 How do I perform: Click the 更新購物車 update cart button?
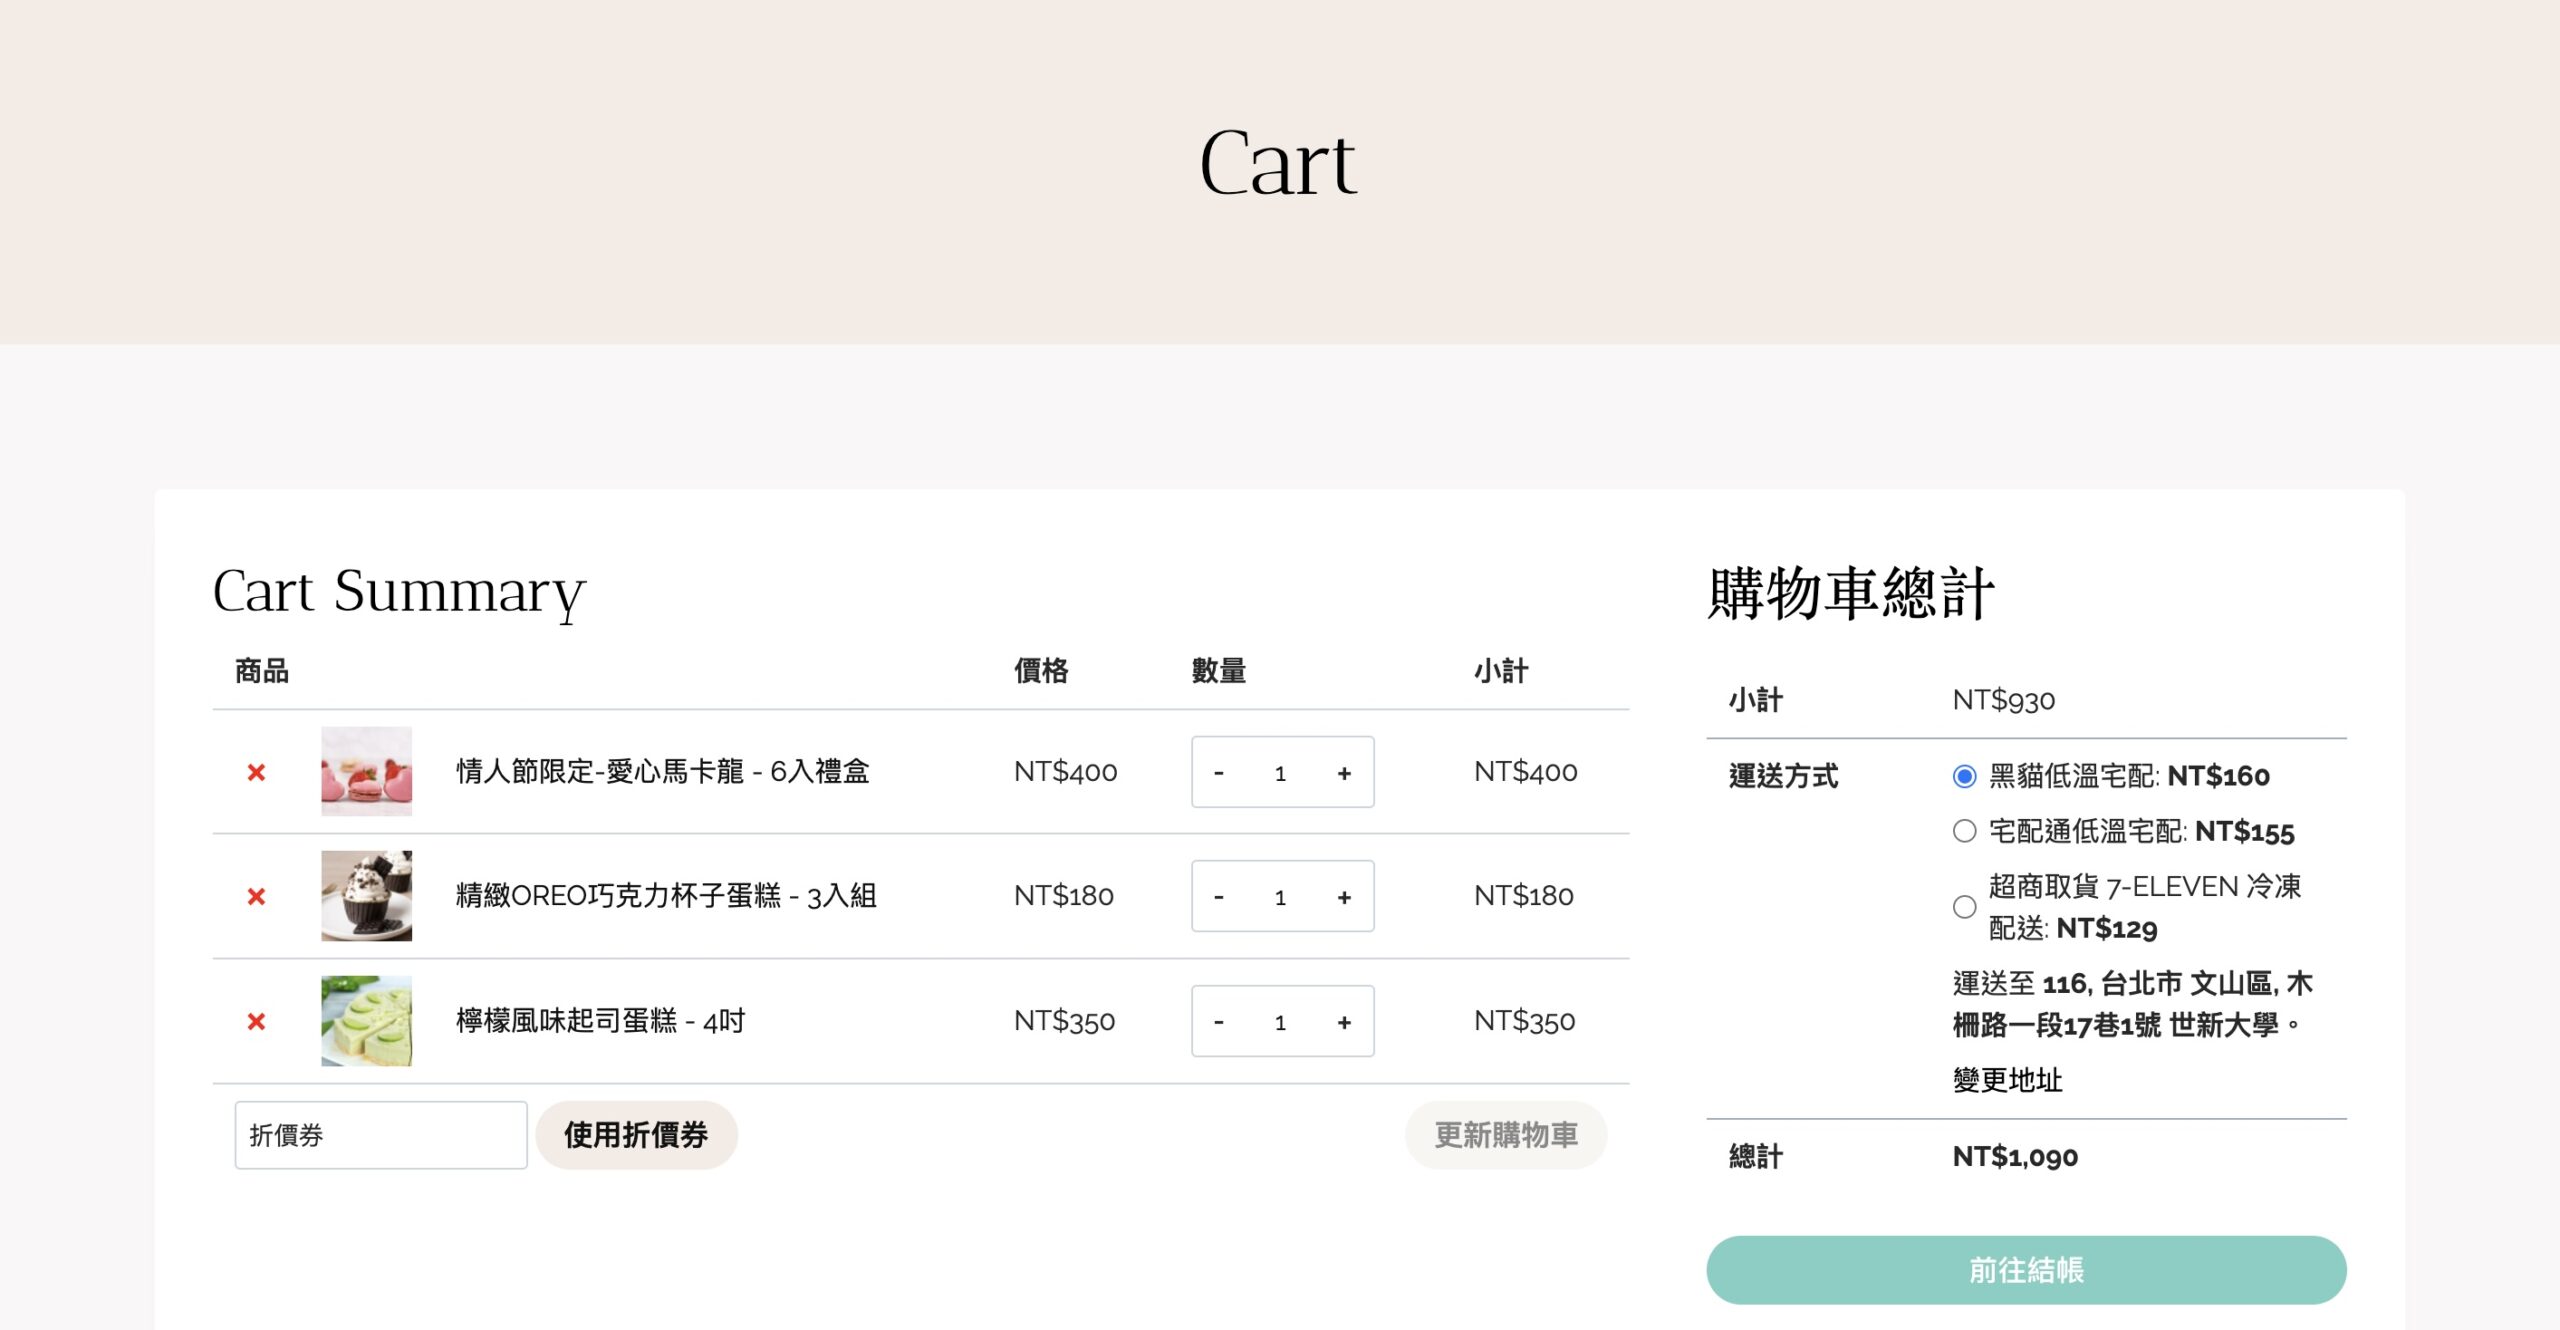(x=1505, y=1135)
